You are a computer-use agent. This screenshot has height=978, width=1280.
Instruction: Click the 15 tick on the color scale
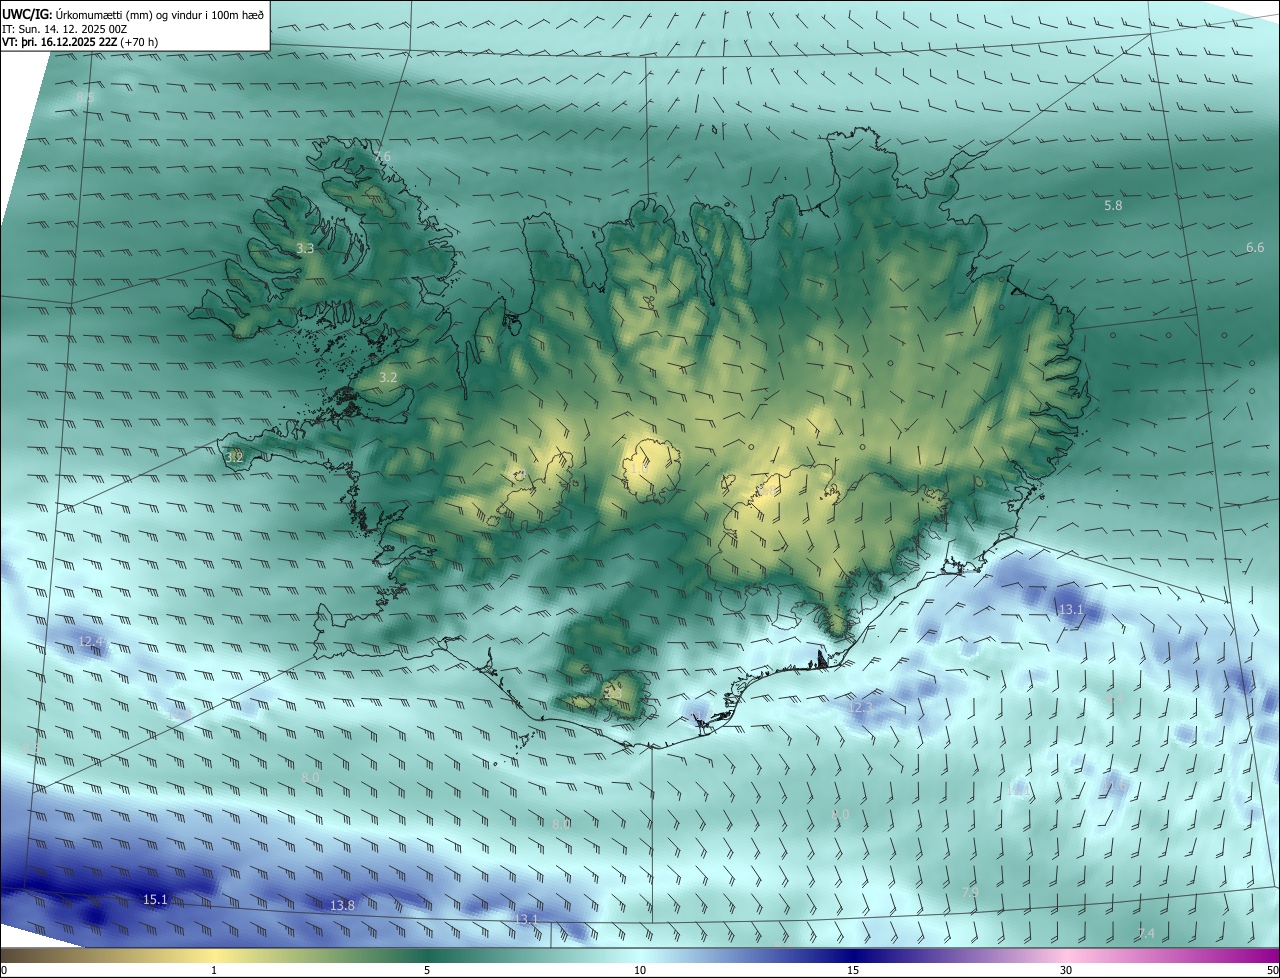(x=853, y=970)
